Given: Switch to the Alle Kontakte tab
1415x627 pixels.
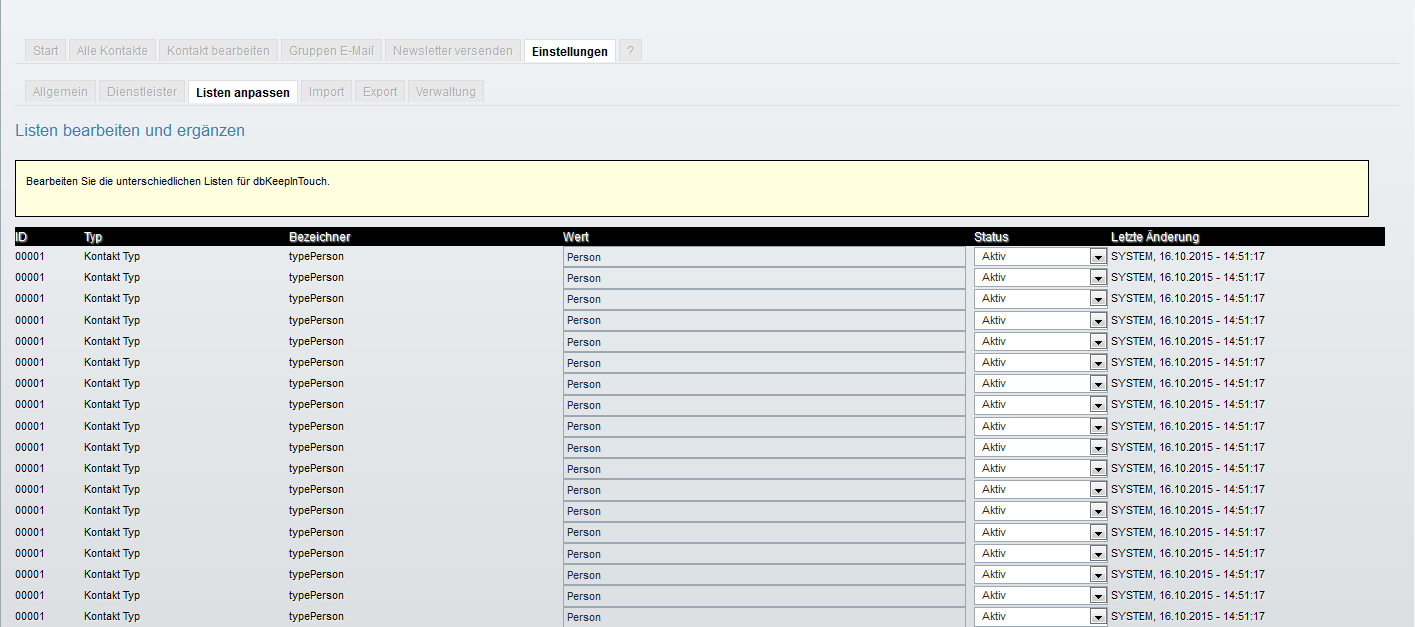Looking at the screenshot, I should (x=112, y=51).
